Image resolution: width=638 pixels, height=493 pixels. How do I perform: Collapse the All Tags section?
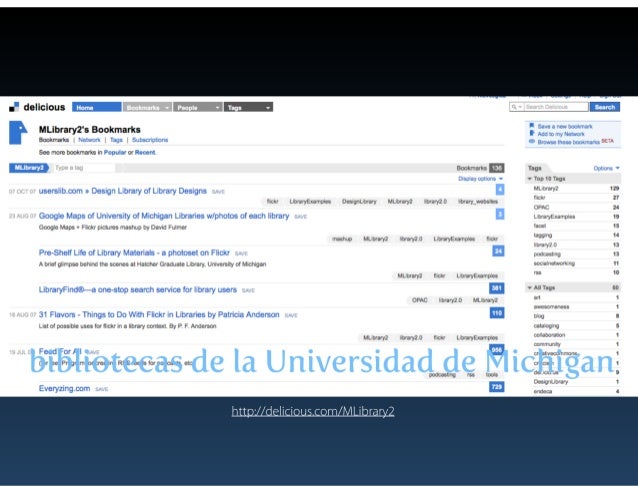530,288
